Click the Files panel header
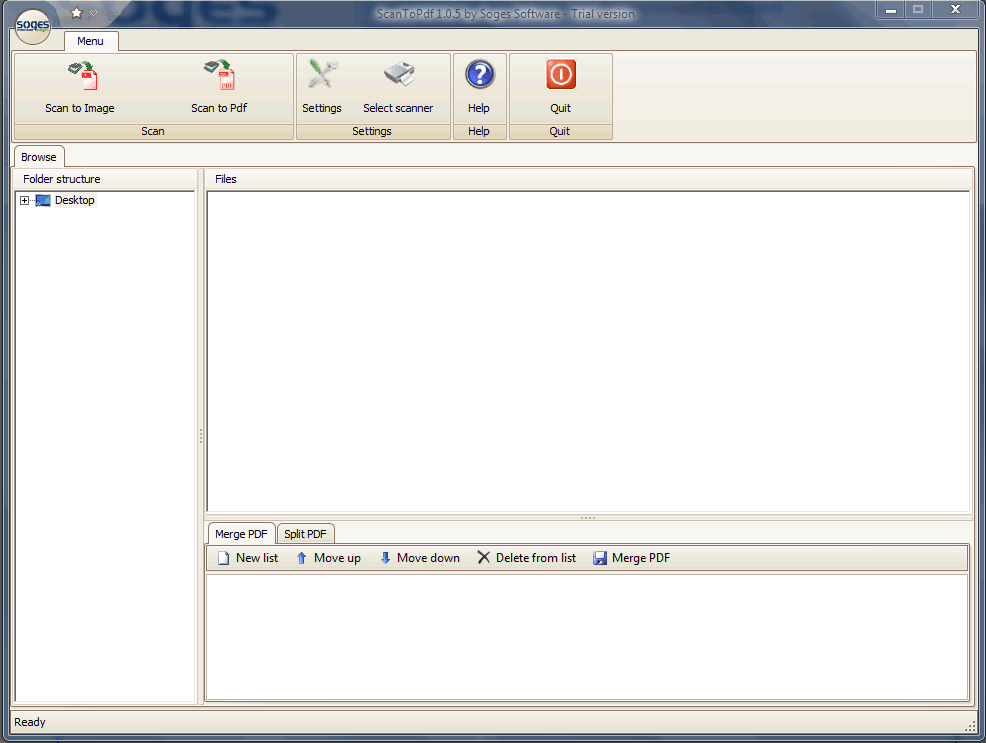 (x=588, y=179)
